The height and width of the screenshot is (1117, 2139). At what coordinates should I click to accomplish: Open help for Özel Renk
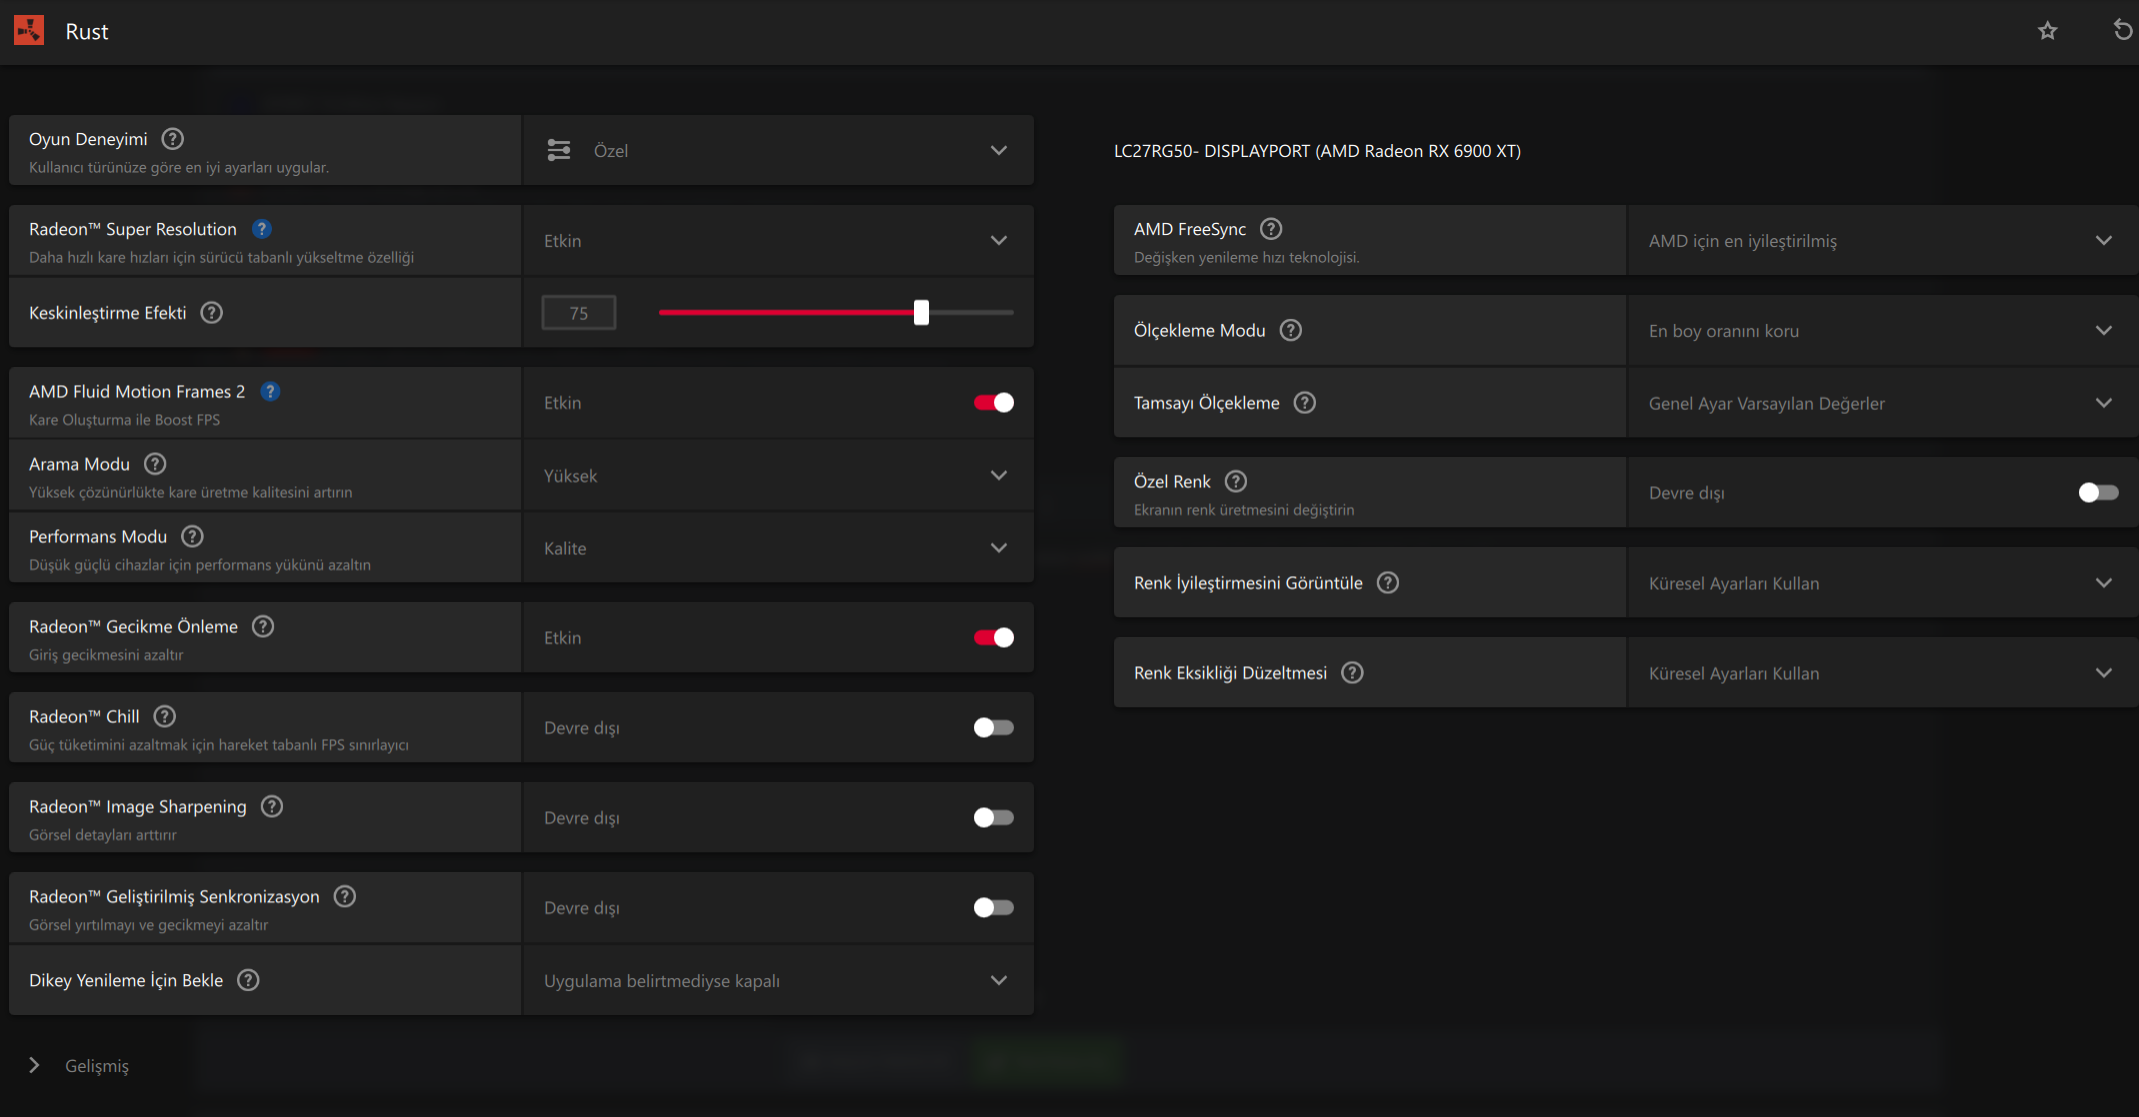[x=1236, y=482]
